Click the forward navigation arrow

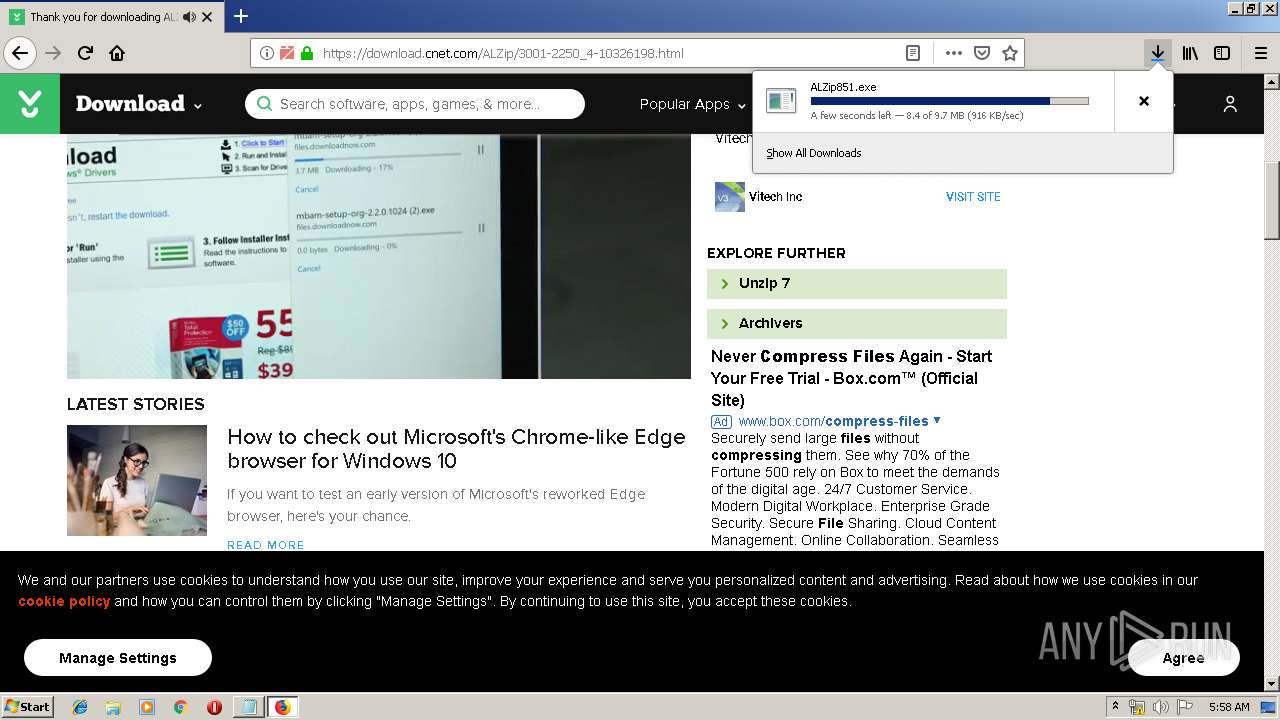tap(53, 53)
